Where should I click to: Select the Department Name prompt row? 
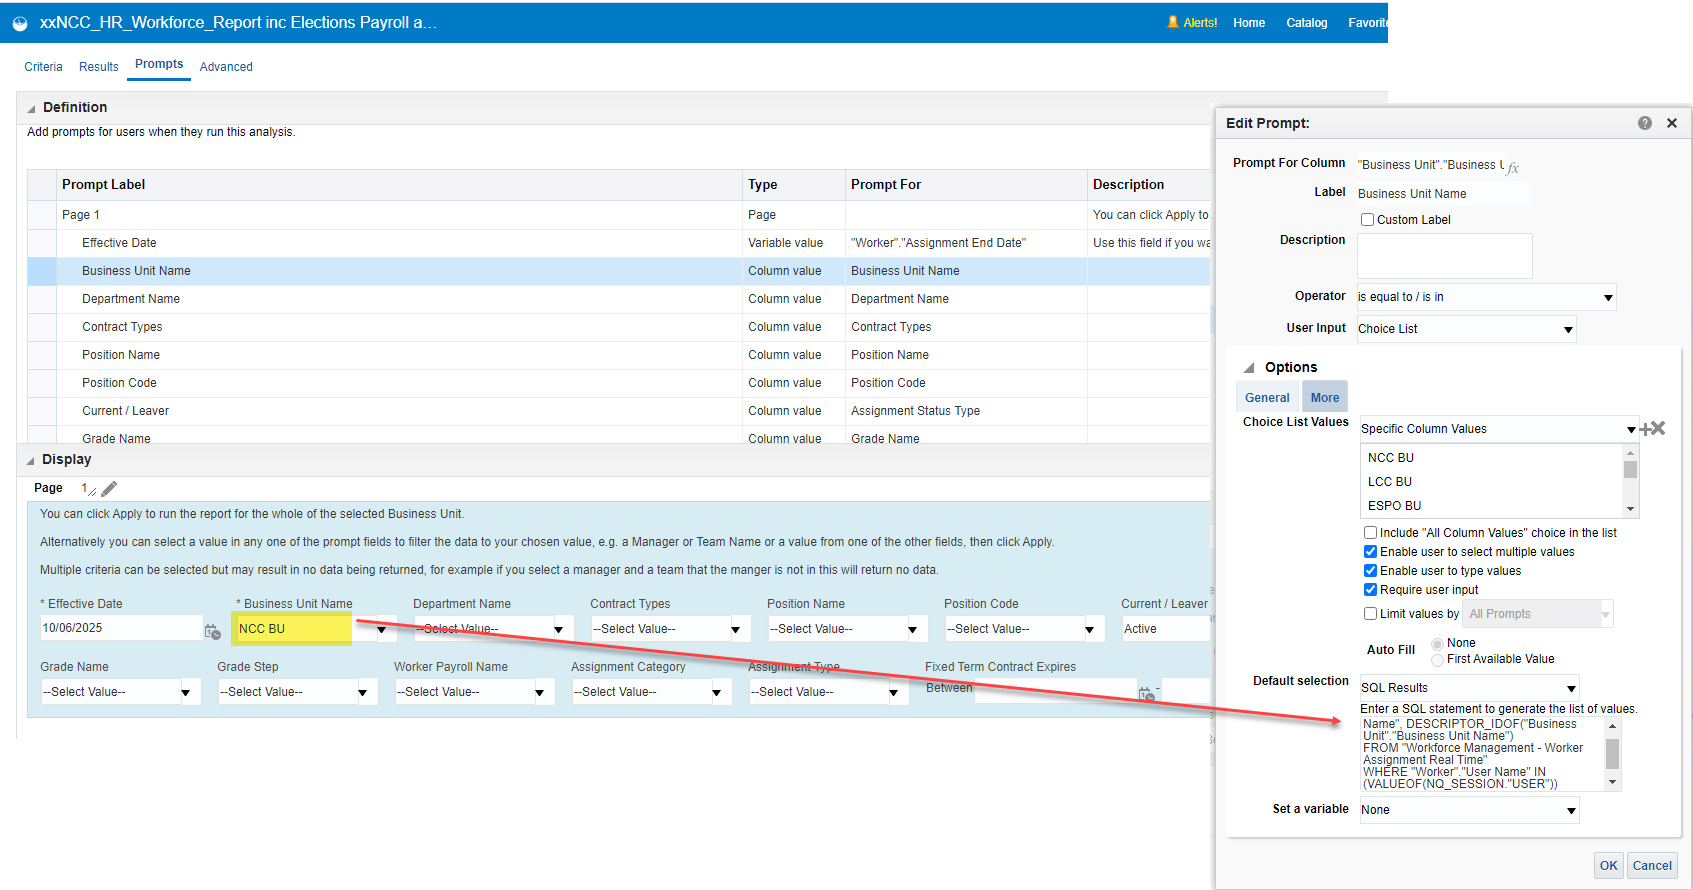pyautogui.click(x=620, y=299)
